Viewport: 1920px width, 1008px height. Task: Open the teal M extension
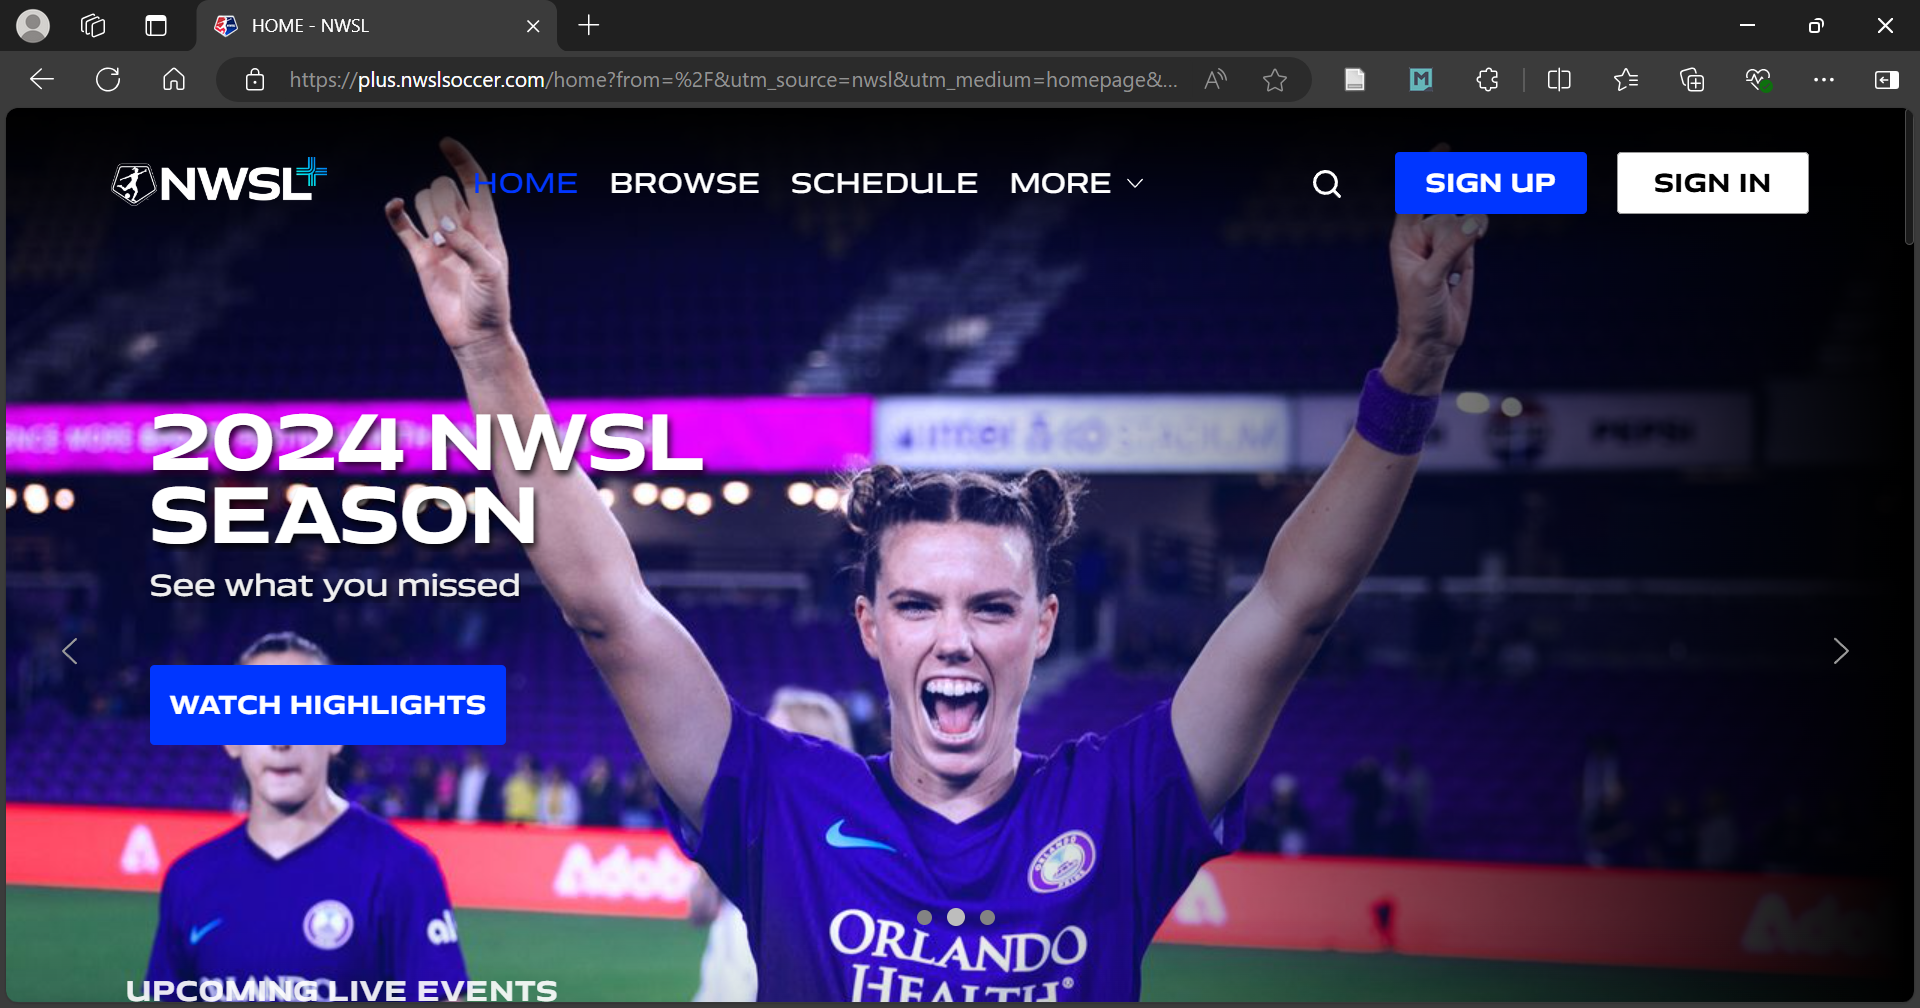pyautogui.click(x=1421, y=80)
